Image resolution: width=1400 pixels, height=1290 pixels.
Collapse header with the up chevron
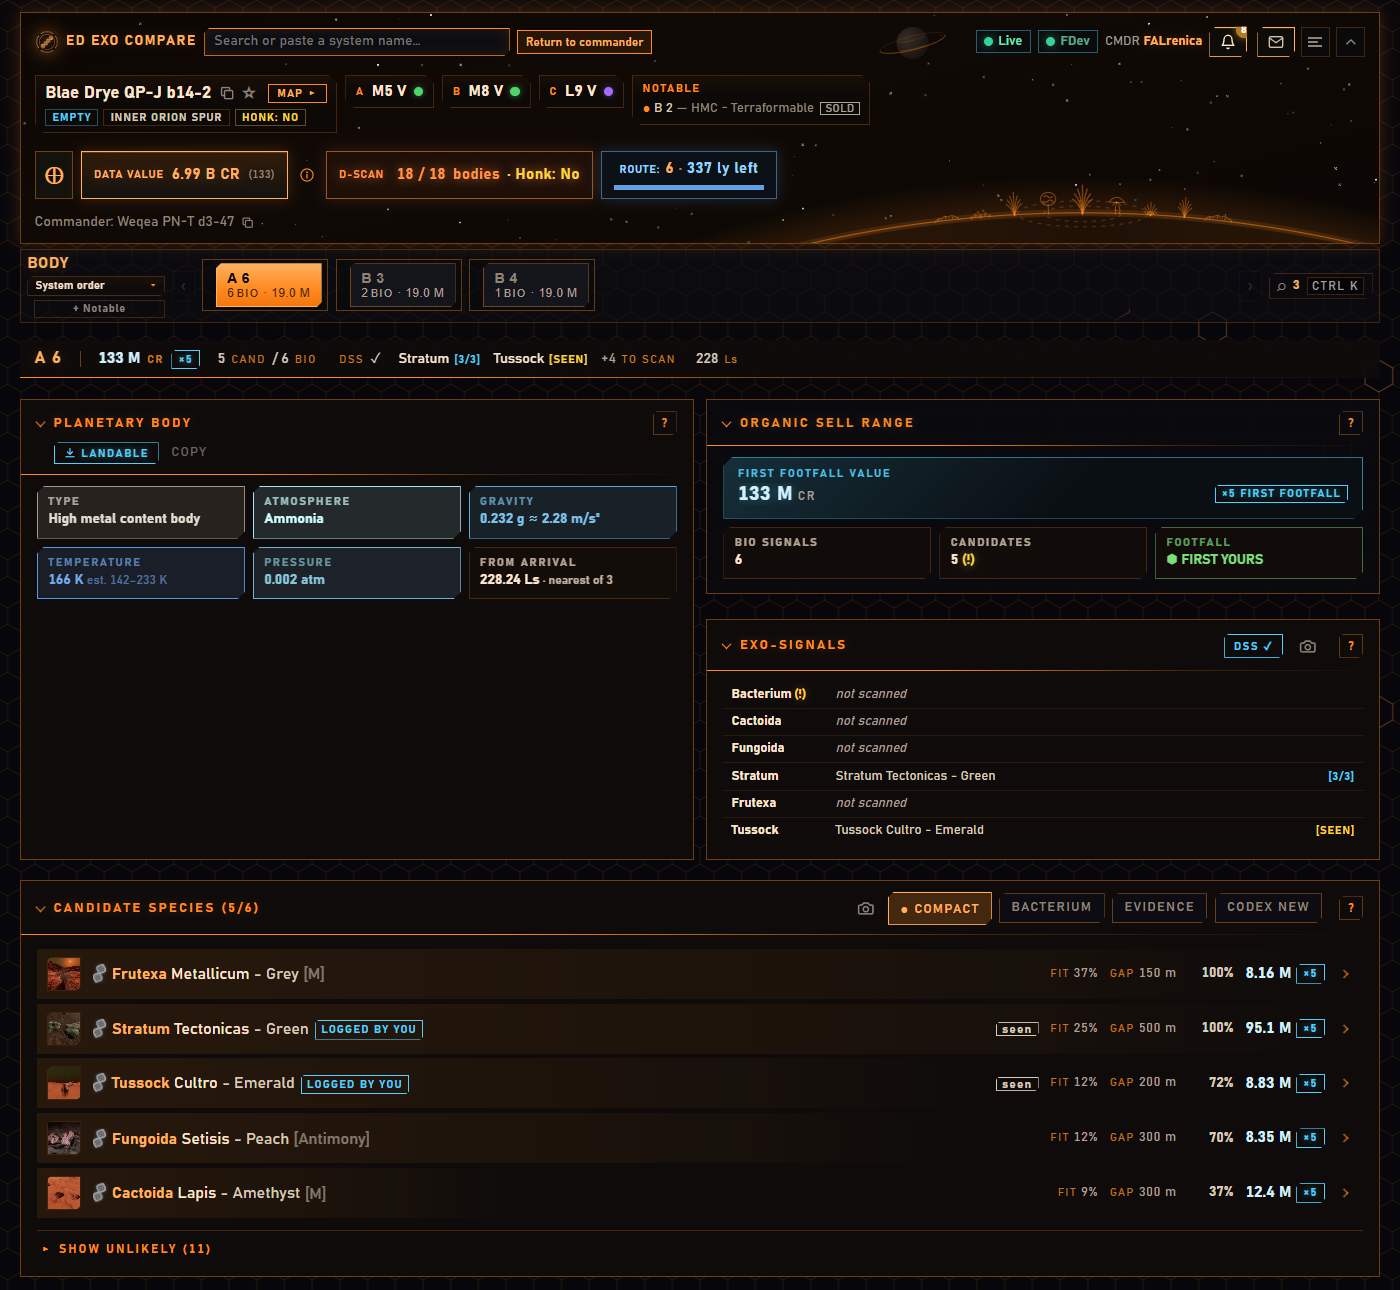[x=1350, y=42]
